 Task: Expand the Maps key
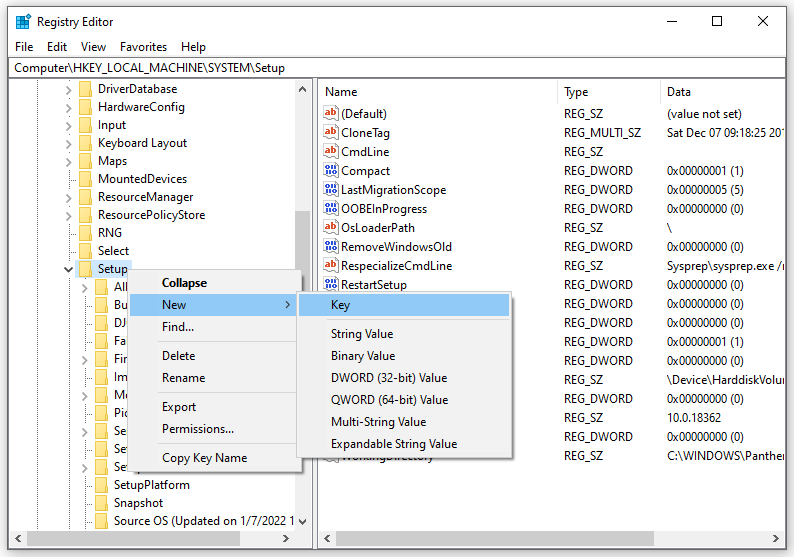(68, 162)
